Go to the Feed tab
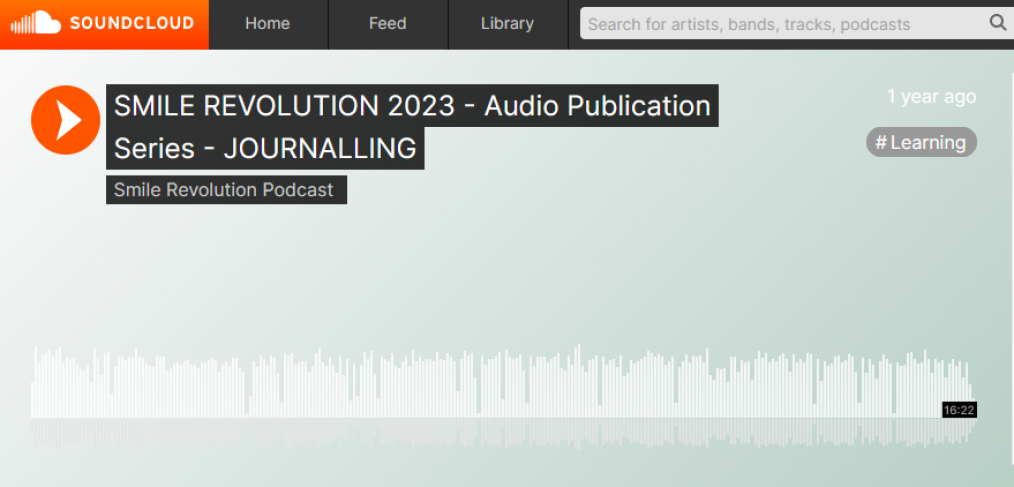 pos(387,24)
